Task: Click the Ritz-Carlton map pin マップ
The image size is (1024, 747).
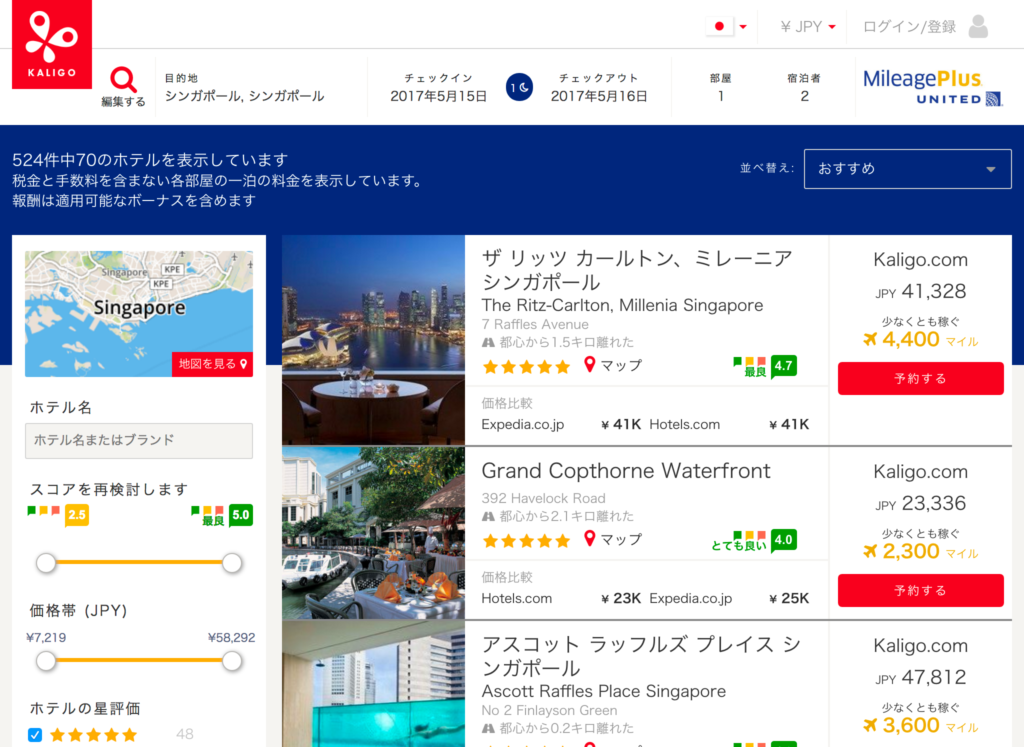Action: (x=613, y=365)
